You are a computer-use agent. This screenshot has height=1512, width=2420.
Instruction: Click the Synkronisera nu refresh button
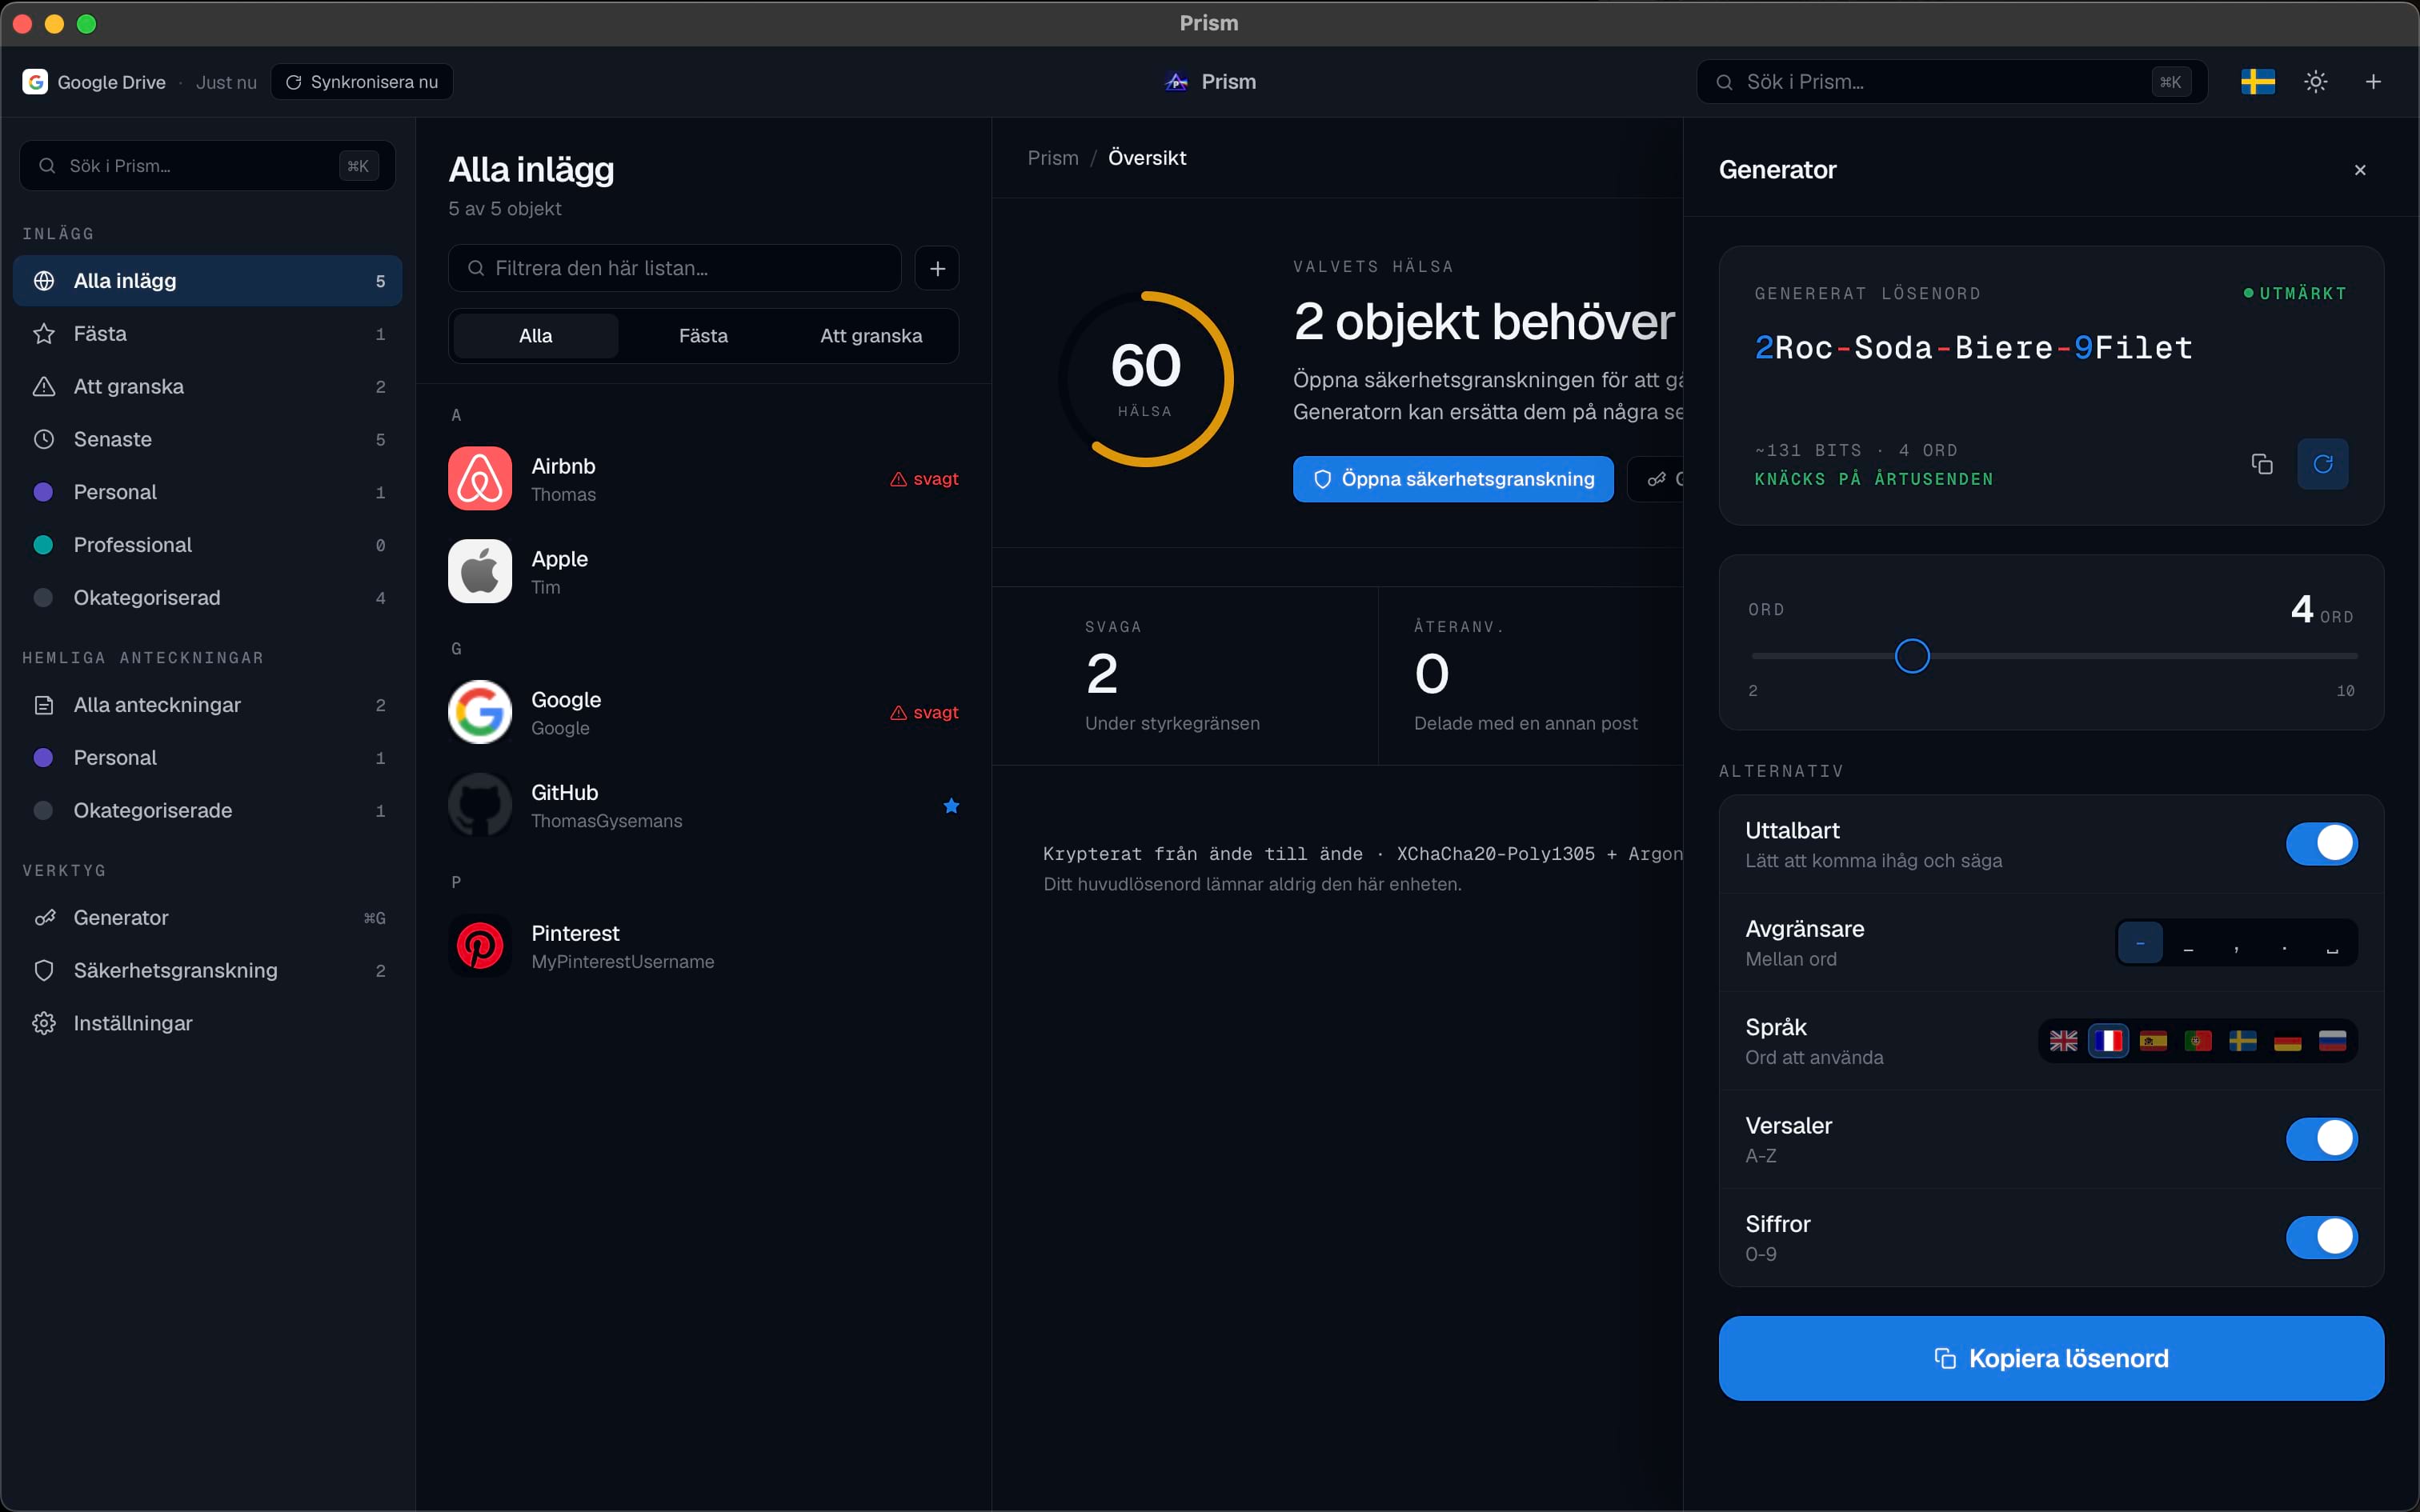(362, 82)
